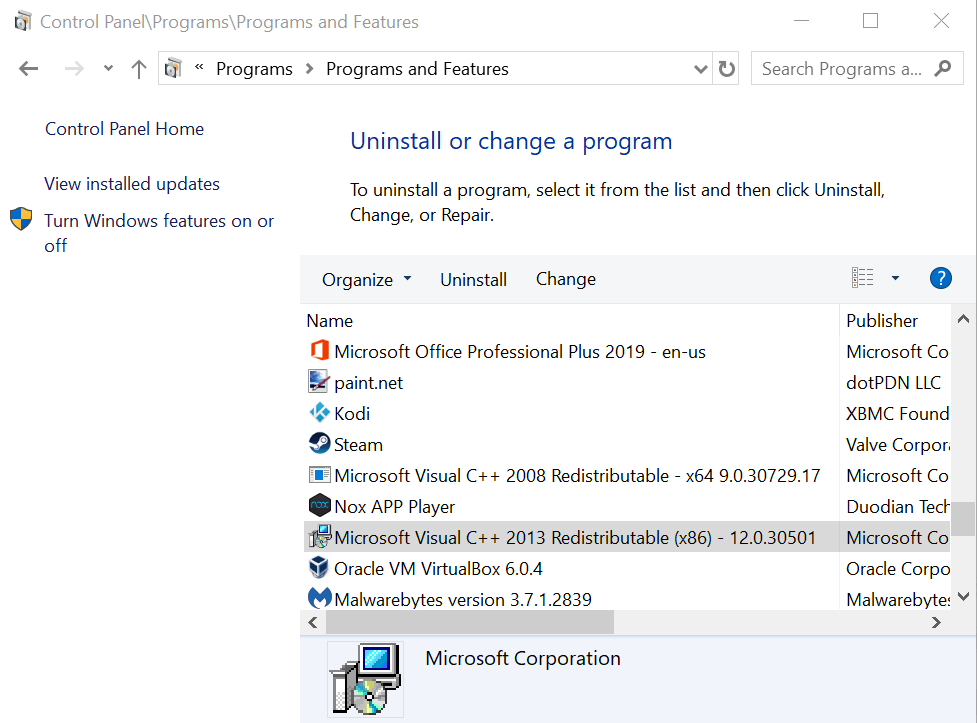Click the title bar Control Panel icon
Viewport: 977px width, 723px height.
point(22,21)
